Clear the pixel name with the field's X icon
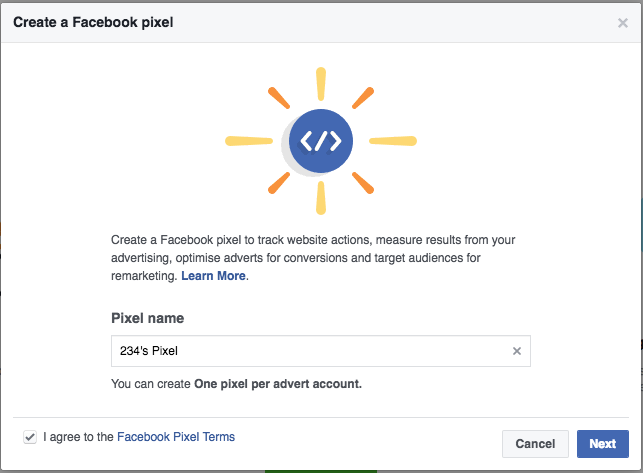Screen dimensions: 643x473 pyautogui.click(x=517, y=351)
